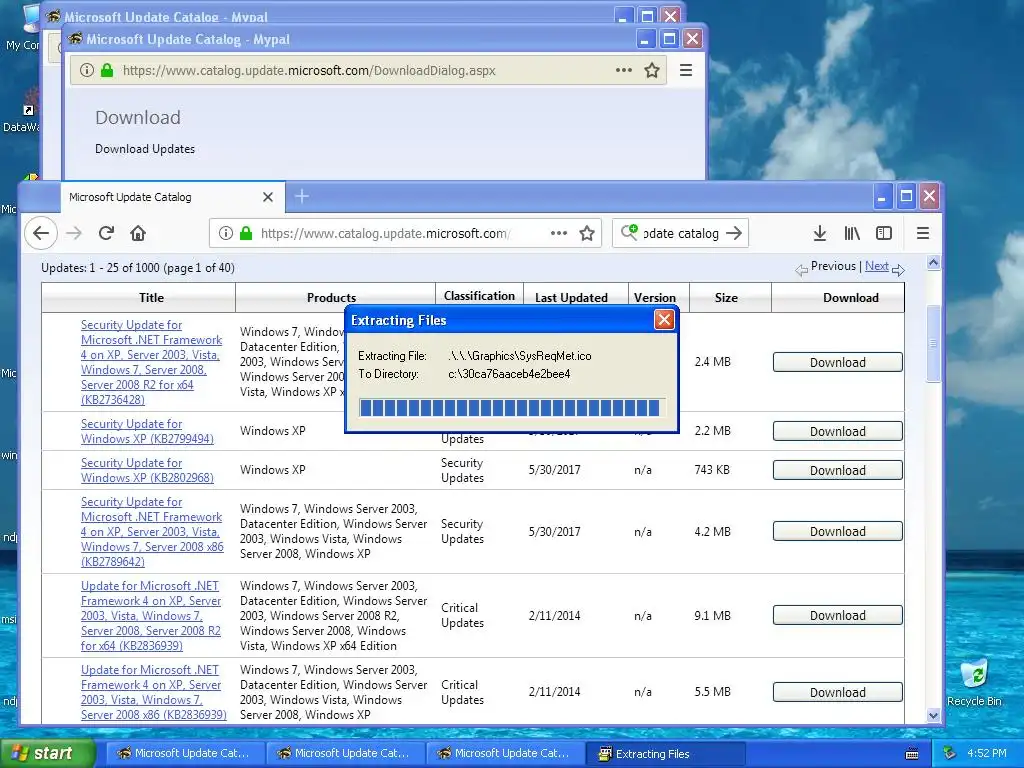Bookmark star in the DownloadDialog window
The width and height of the screenshot is (1024, 768).
(652, 70)
